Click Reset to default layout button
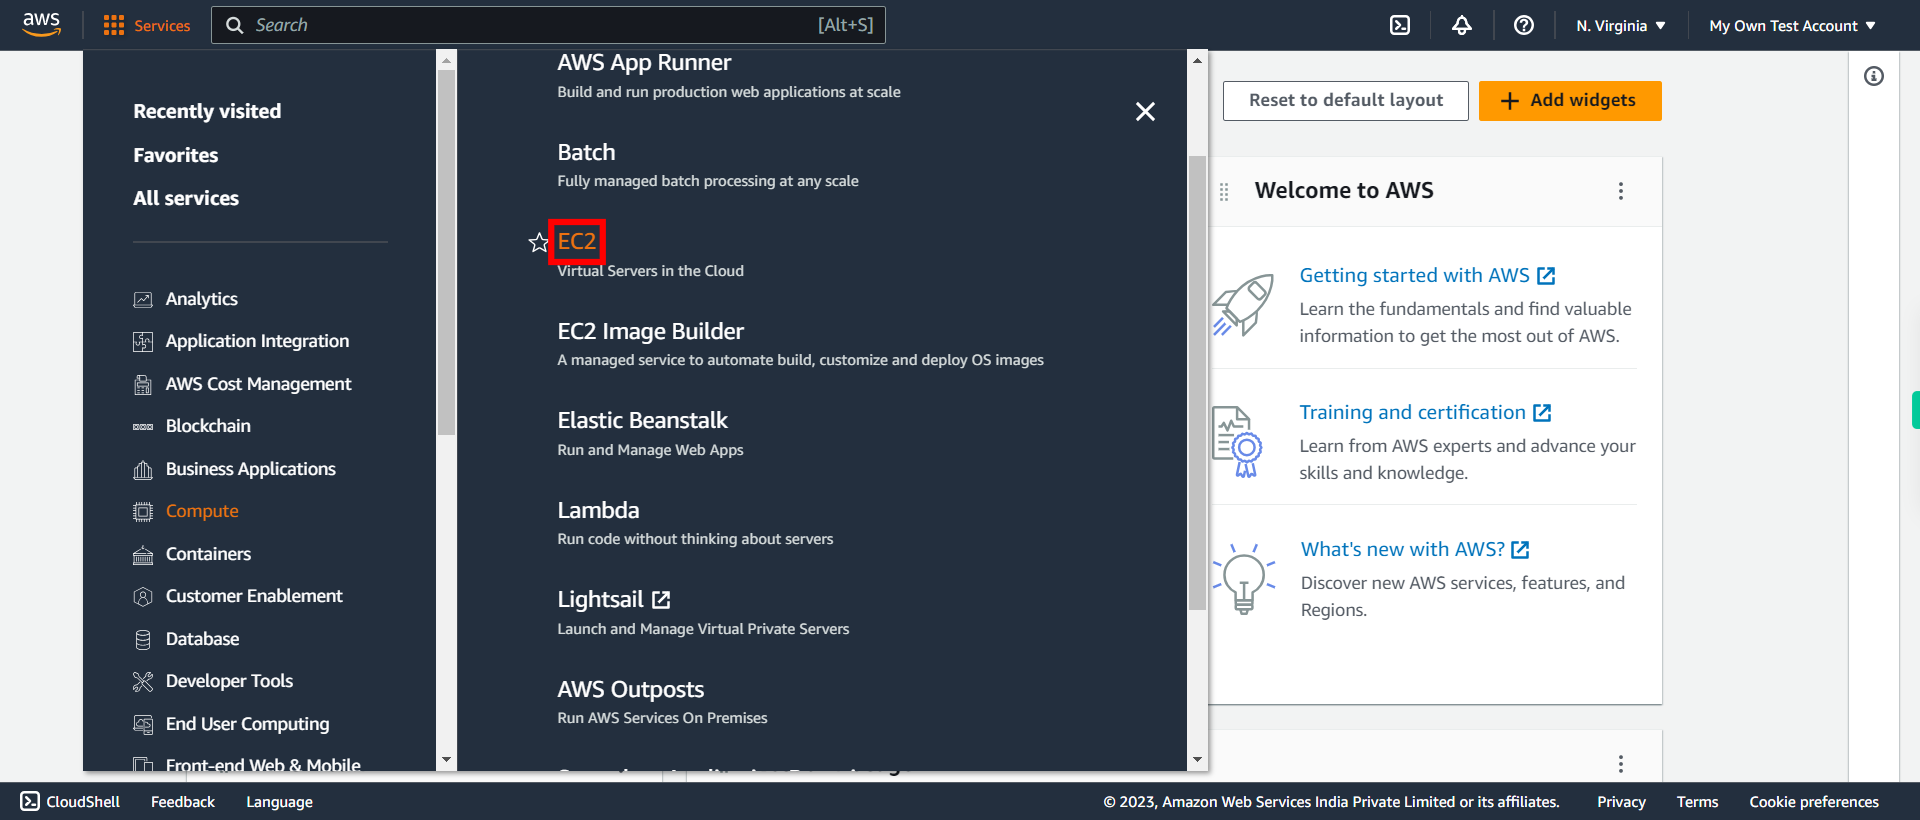 1345,101
